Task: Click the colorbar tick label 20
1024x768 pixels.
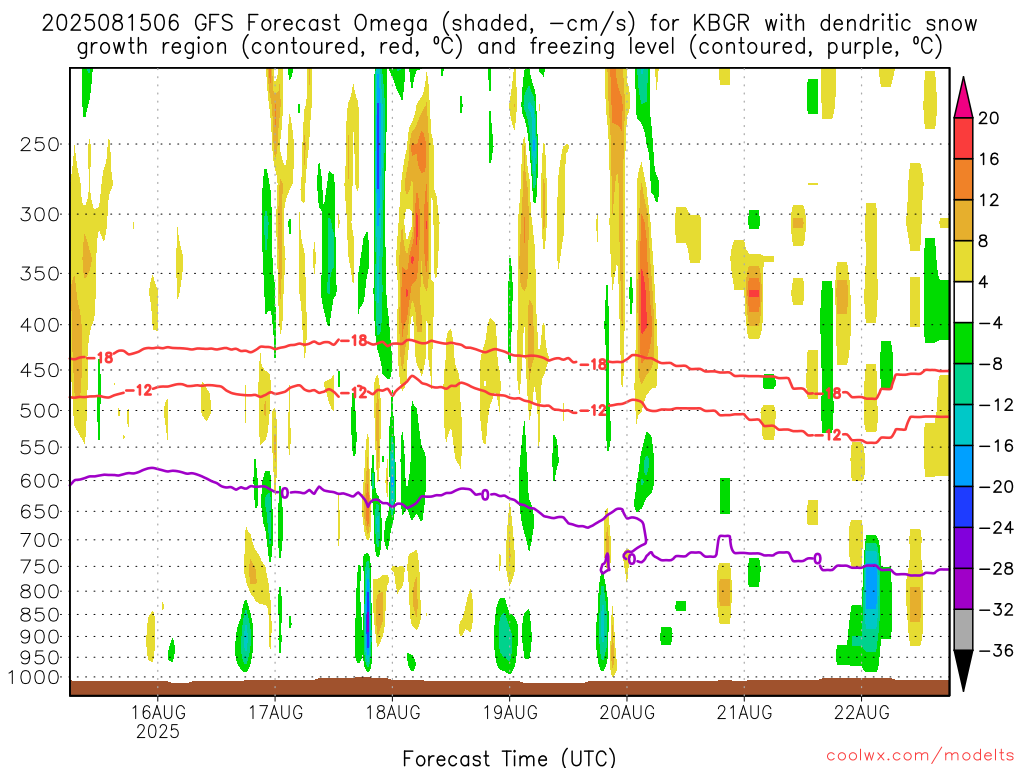Action: coord(989,118)
